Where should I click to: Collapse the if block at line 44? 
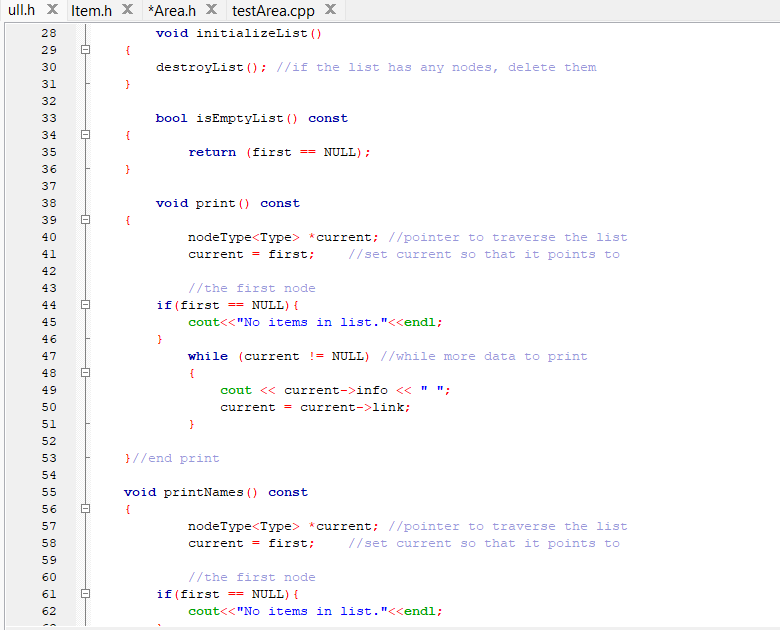pos(86,305)
